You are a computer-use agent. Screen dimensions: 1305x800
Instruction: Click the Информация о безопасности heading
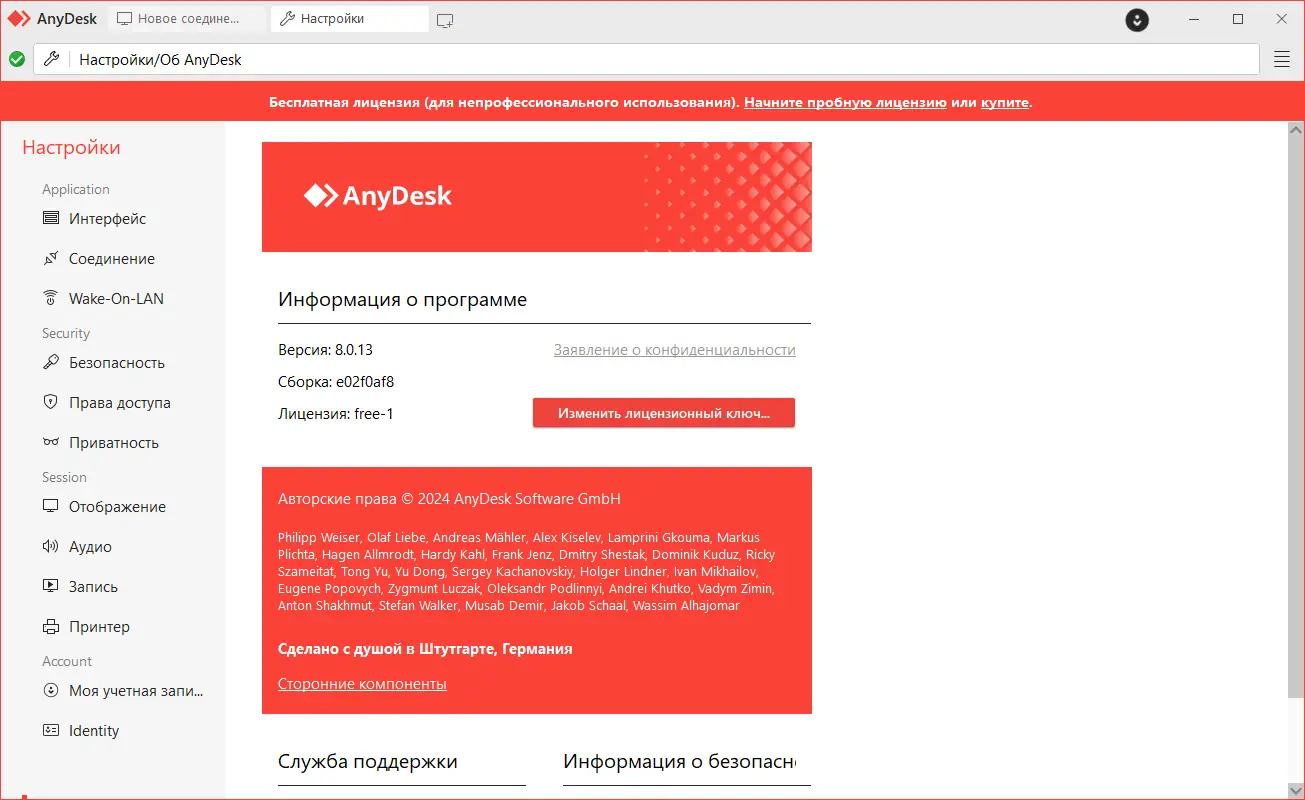tap(680, 762)
